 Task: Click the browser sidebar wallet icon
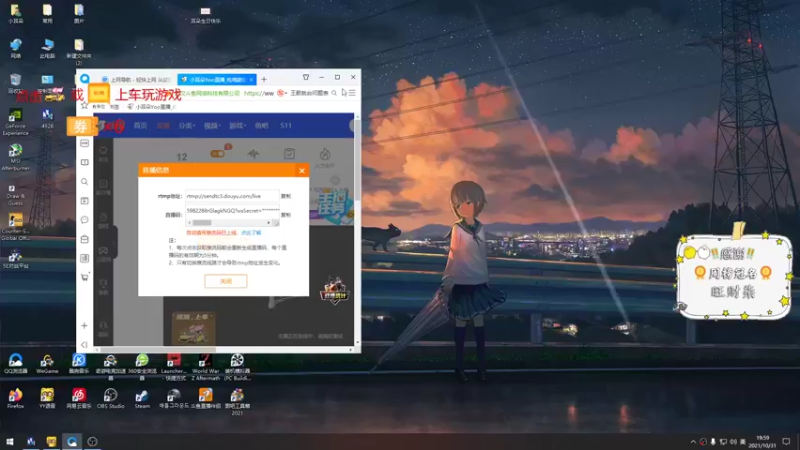85,239
